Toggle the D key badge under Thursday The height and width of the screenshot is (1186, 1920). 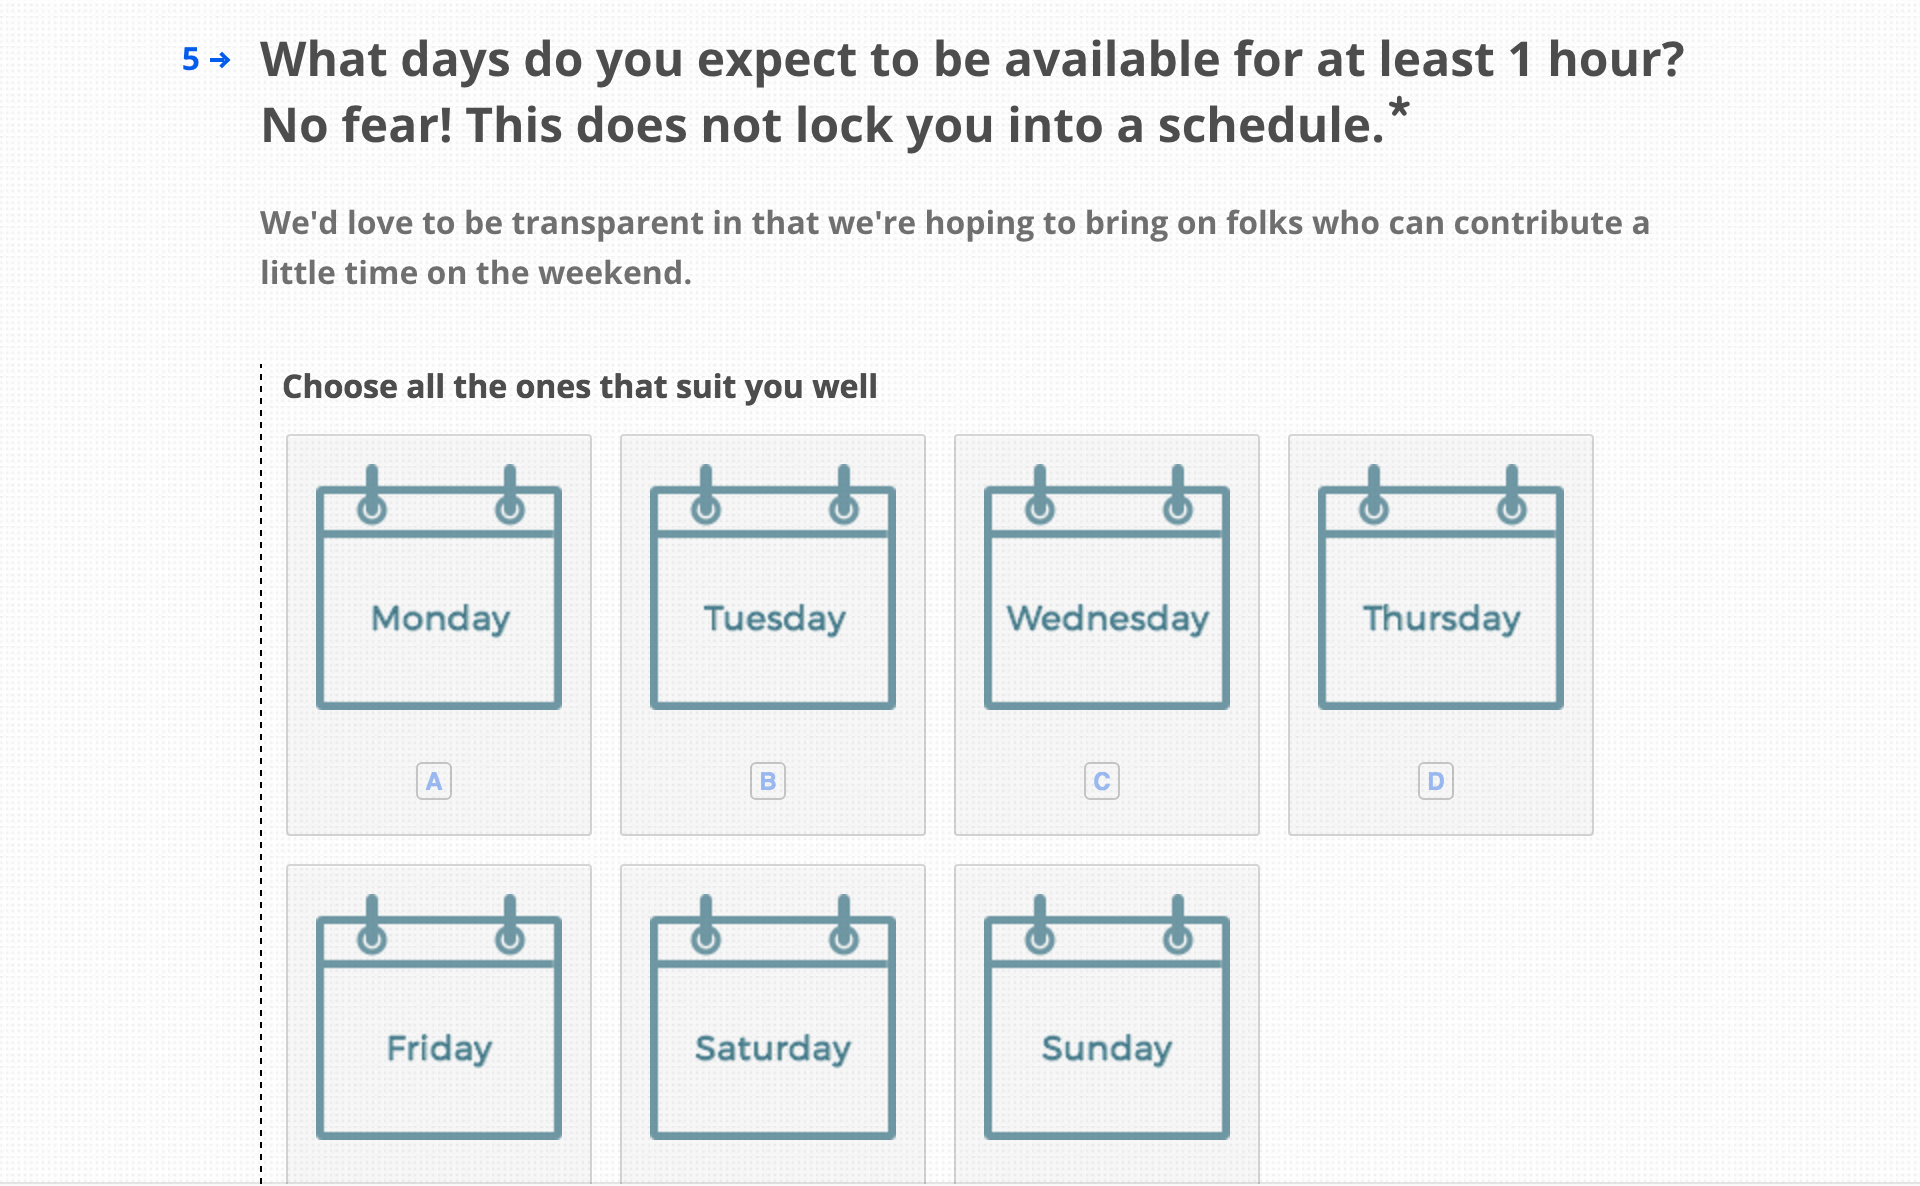pyautogui.click(x=1436, y=781)
